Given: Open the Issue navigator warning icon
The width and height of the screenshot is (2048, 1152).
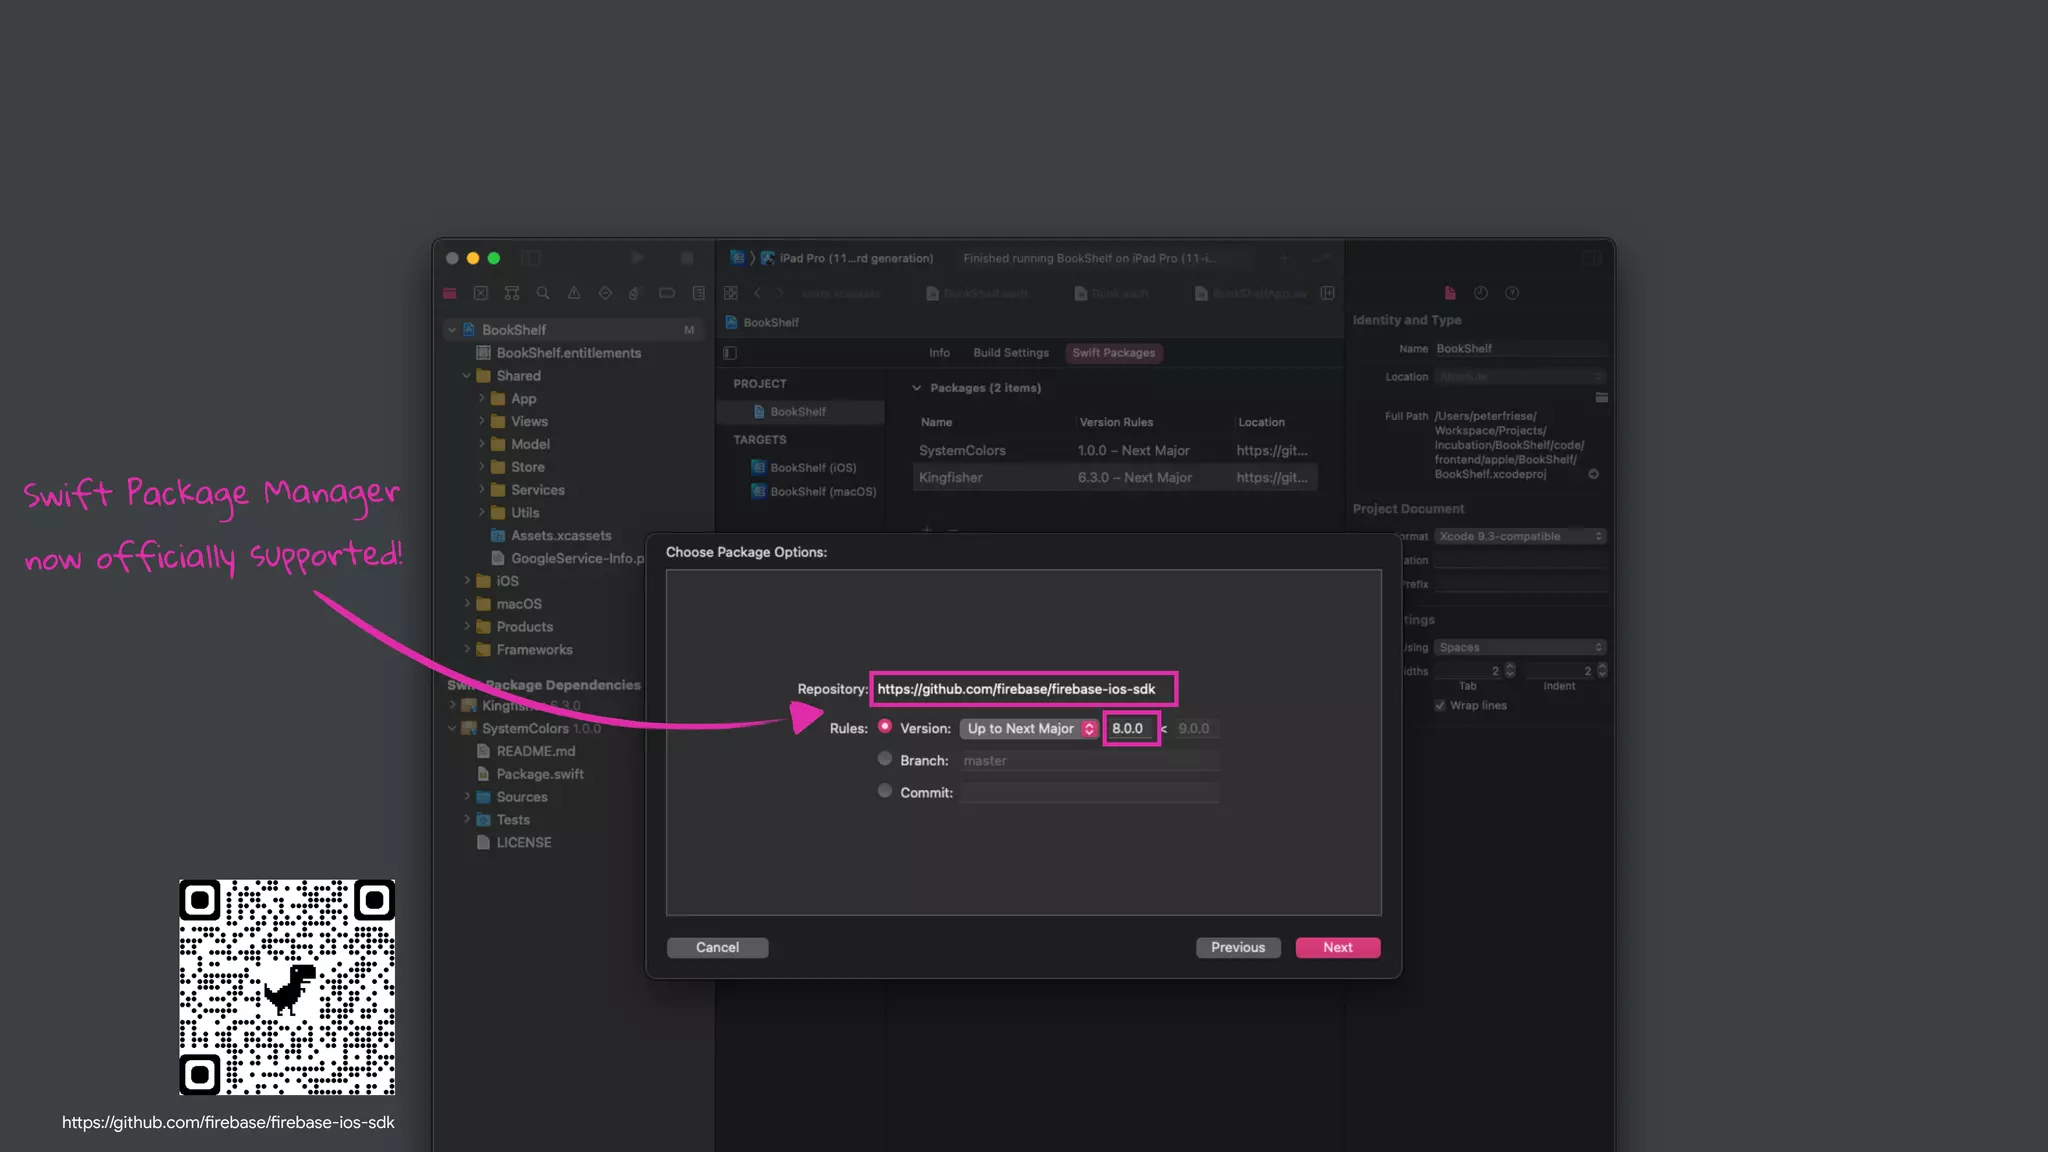Looking at the screenshot, I should click(574, 293).
